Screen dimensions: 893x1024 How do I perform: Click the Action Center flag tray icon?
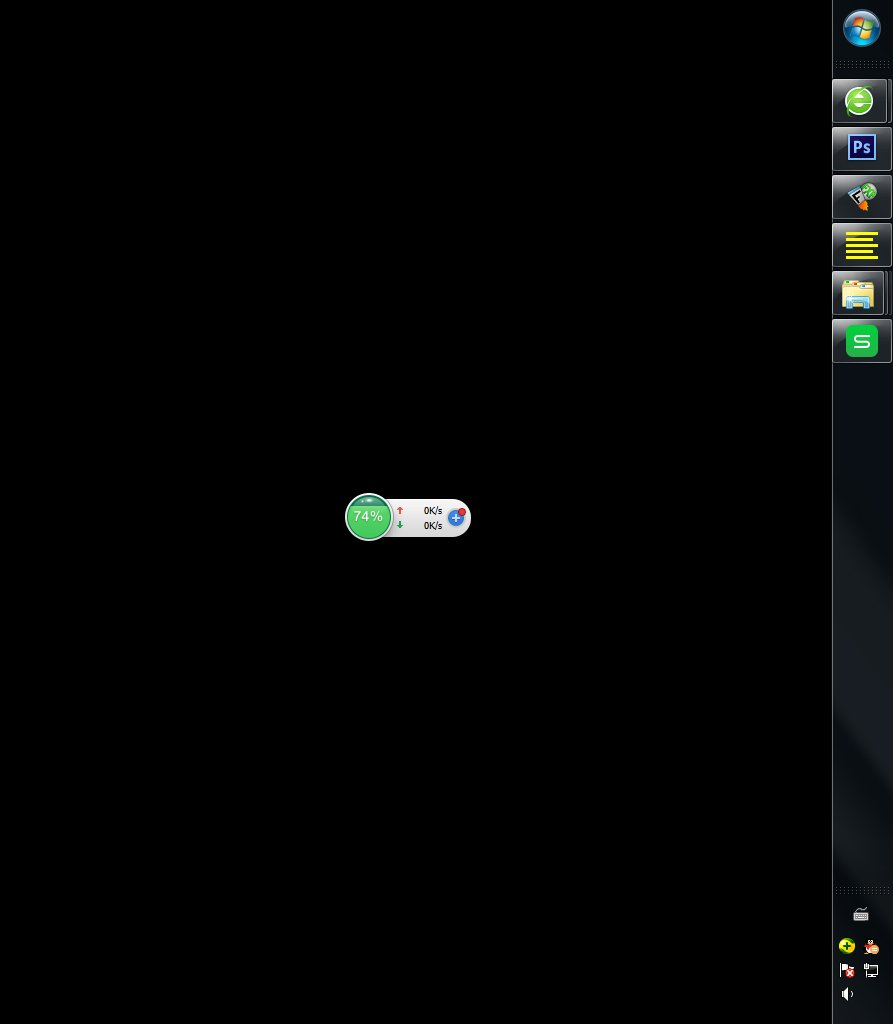click(847, 970)
